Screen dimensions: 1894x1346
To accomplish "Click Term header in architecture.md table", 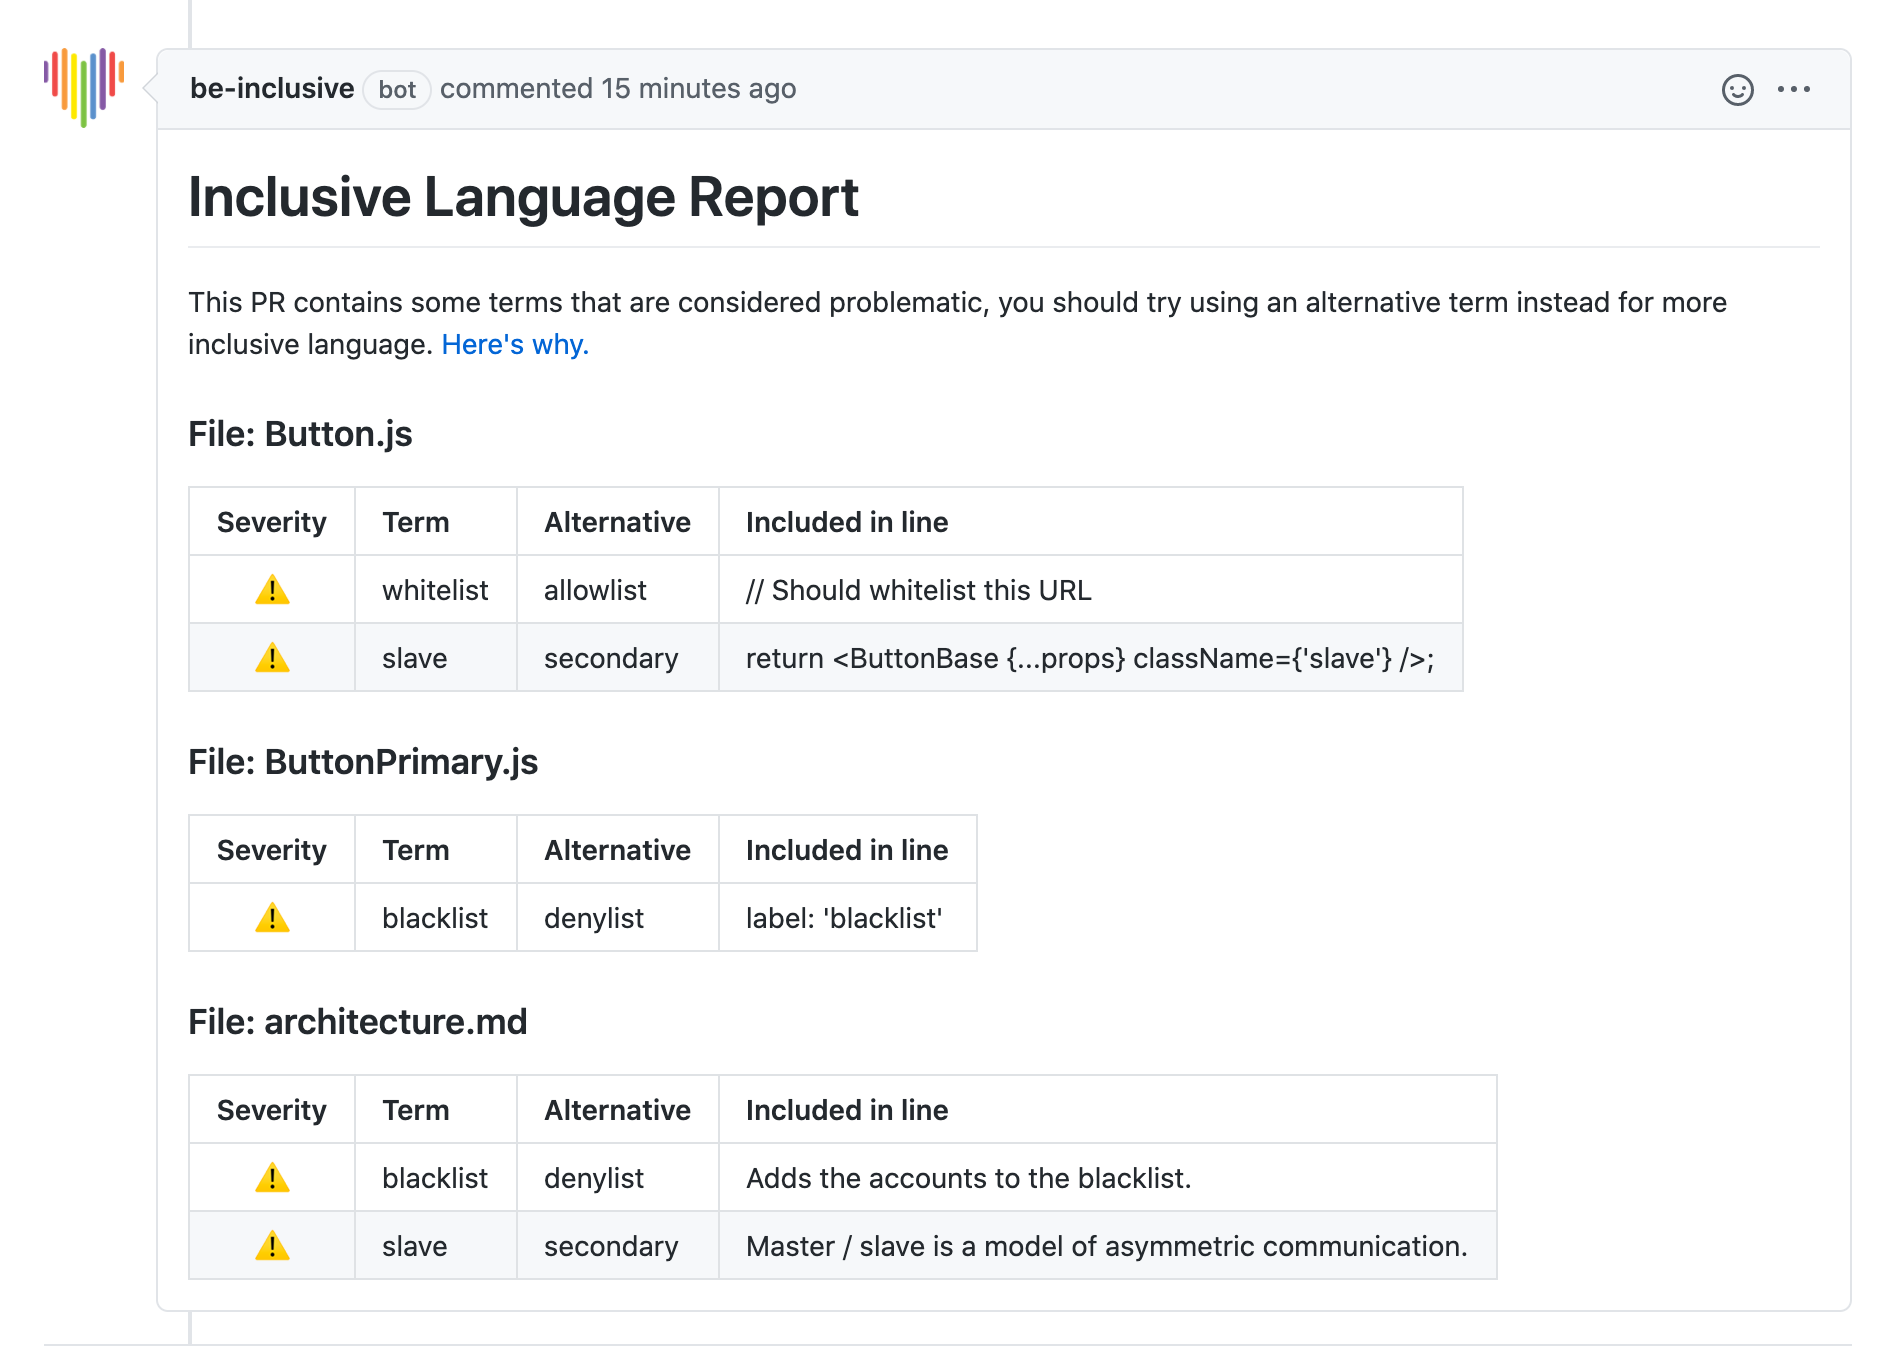I will click(436, 1110).
